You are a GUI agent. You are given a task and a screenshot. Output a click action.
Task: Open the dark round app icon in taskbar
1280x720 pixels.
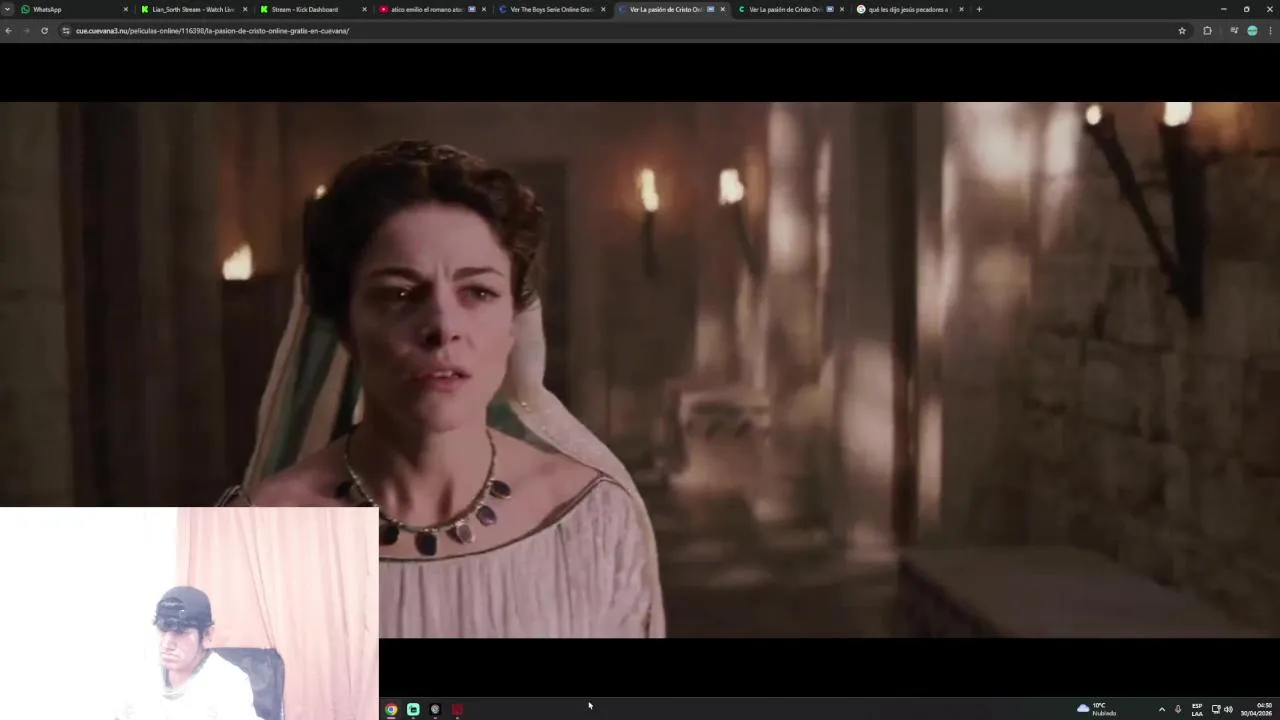(435, 709)
